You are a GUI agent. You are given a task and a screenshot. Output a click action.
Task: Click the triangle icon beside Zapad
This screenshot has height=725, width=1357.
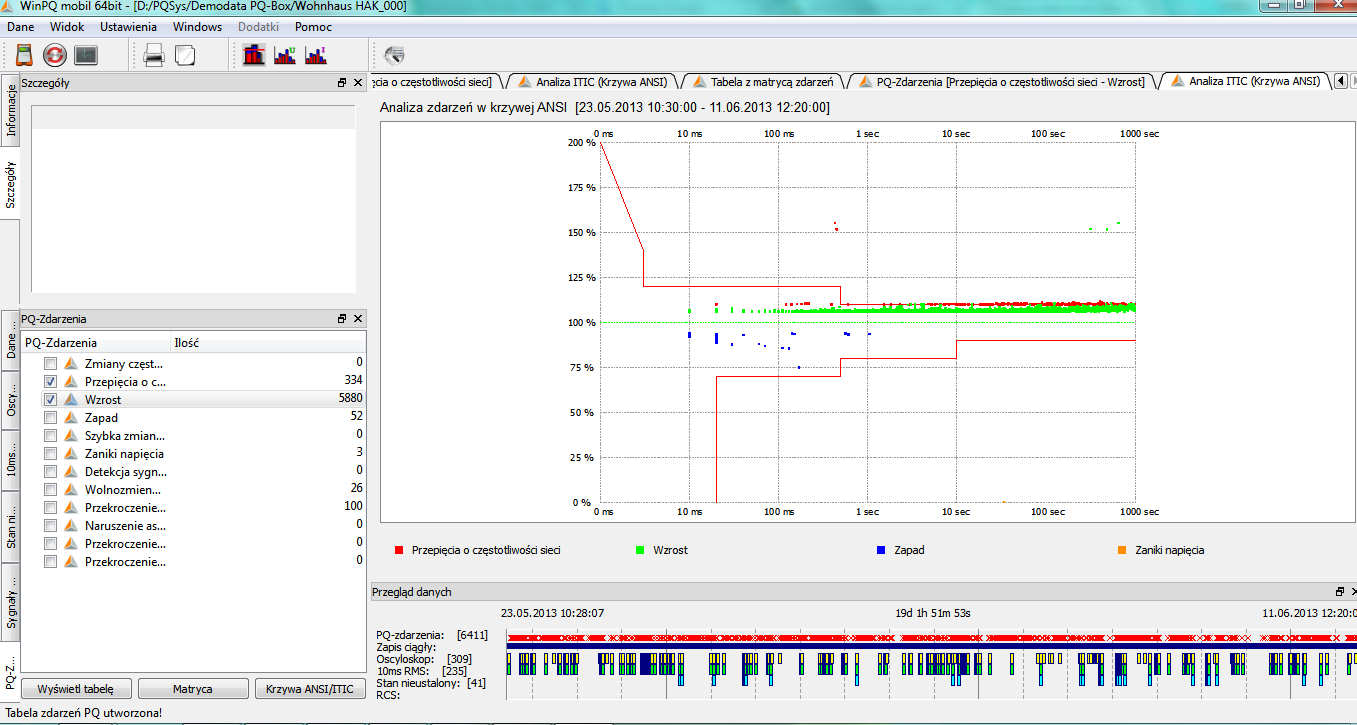click(71, 416)
